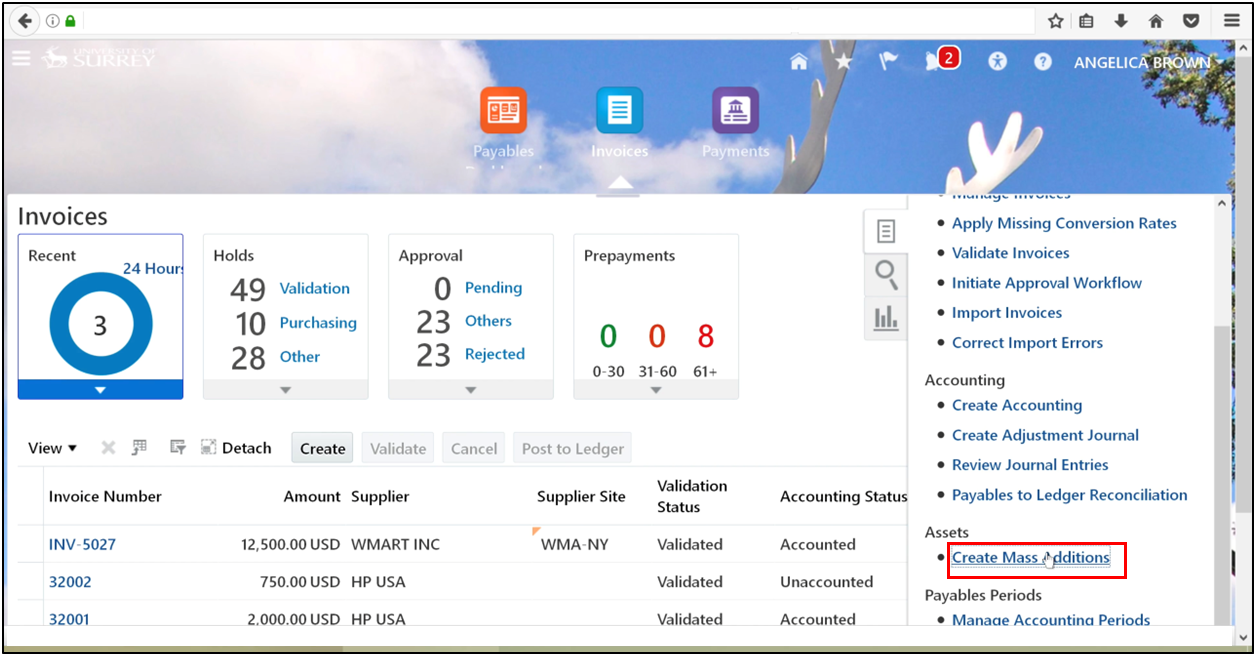Expand the Holds card arrow

tap(285, 390)
